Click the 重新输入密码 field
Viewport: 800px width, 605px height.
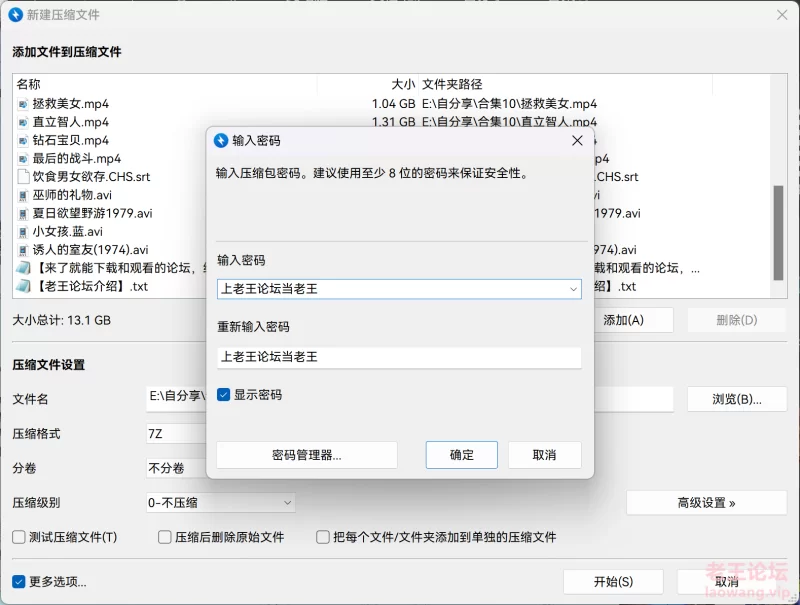pos(399,357)
